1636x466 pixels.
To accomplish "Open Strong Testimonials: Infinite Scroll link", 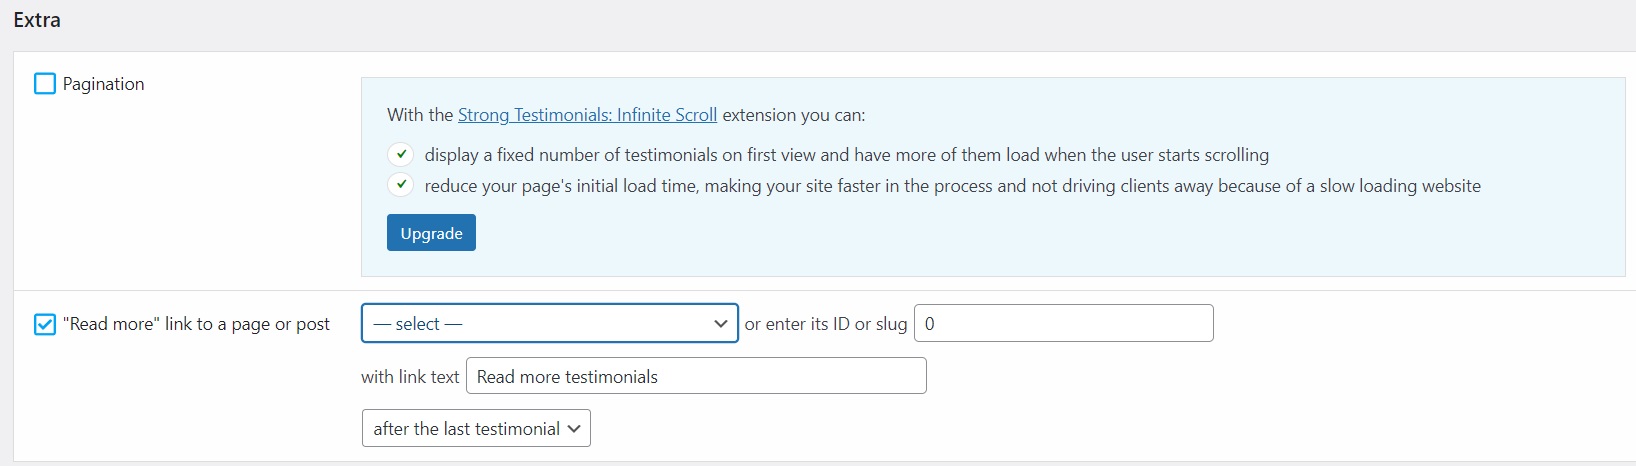I will (x=587, y=115).
